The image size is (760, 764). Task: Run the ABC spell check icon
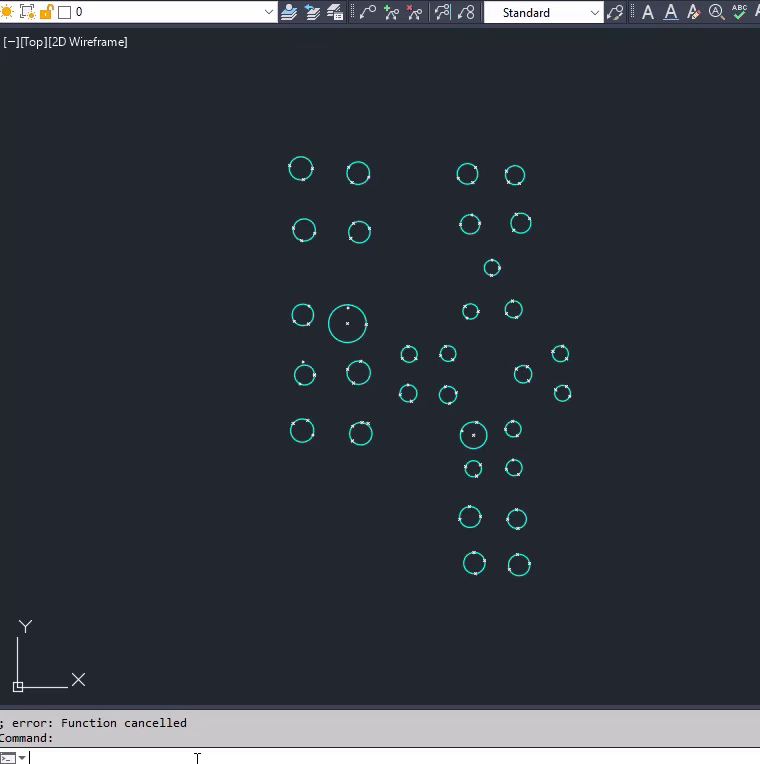click(739, 12)
